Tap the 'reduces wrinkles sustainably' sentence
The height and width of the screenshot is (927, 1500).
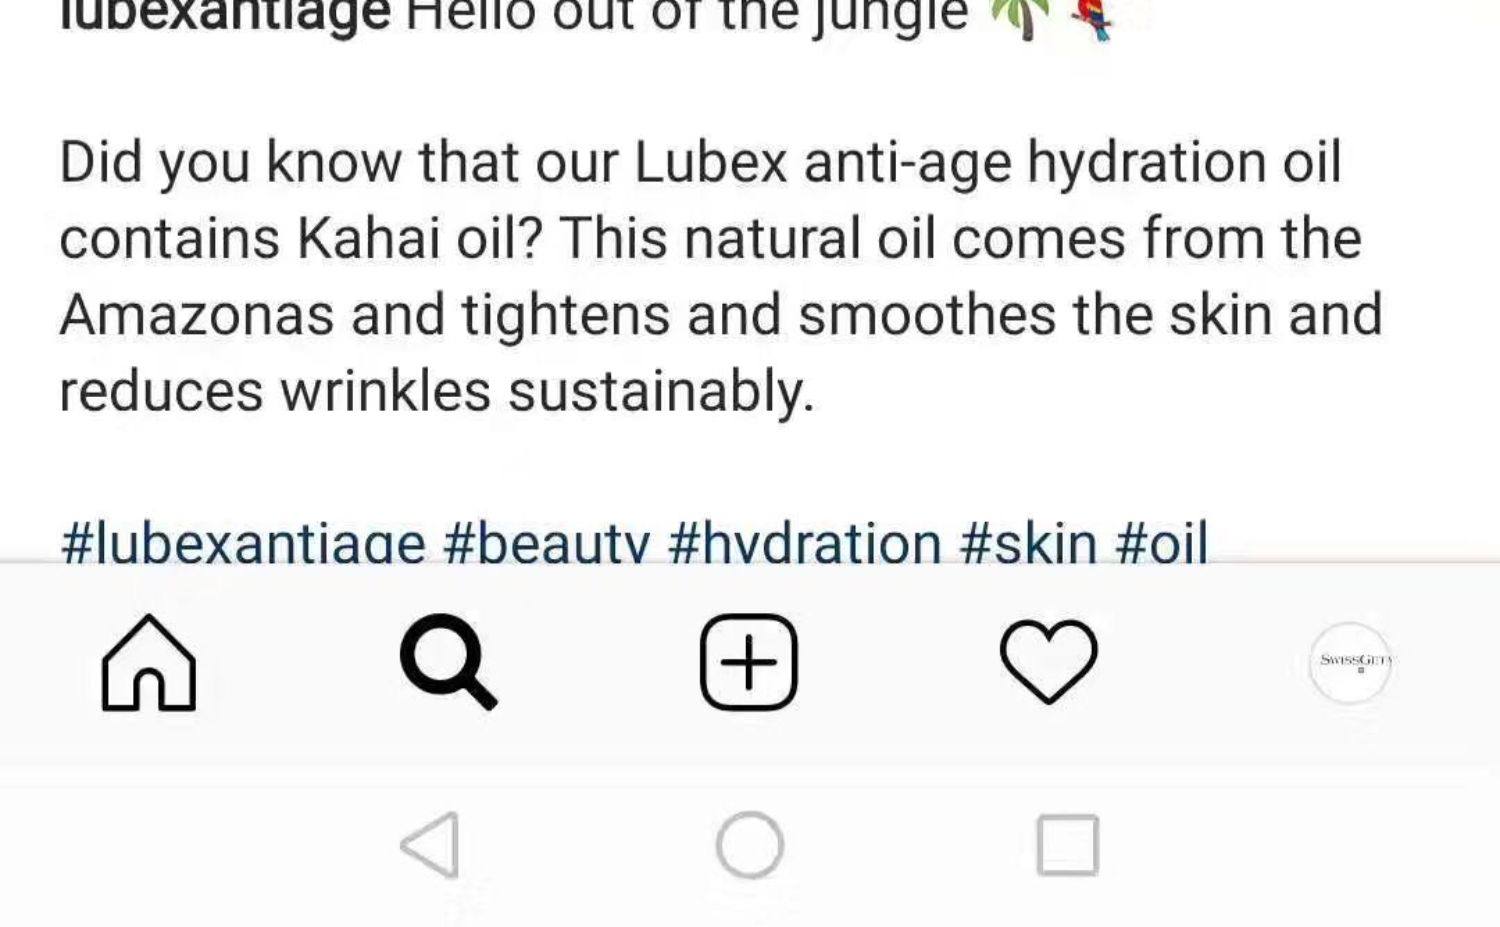point(437,390)
